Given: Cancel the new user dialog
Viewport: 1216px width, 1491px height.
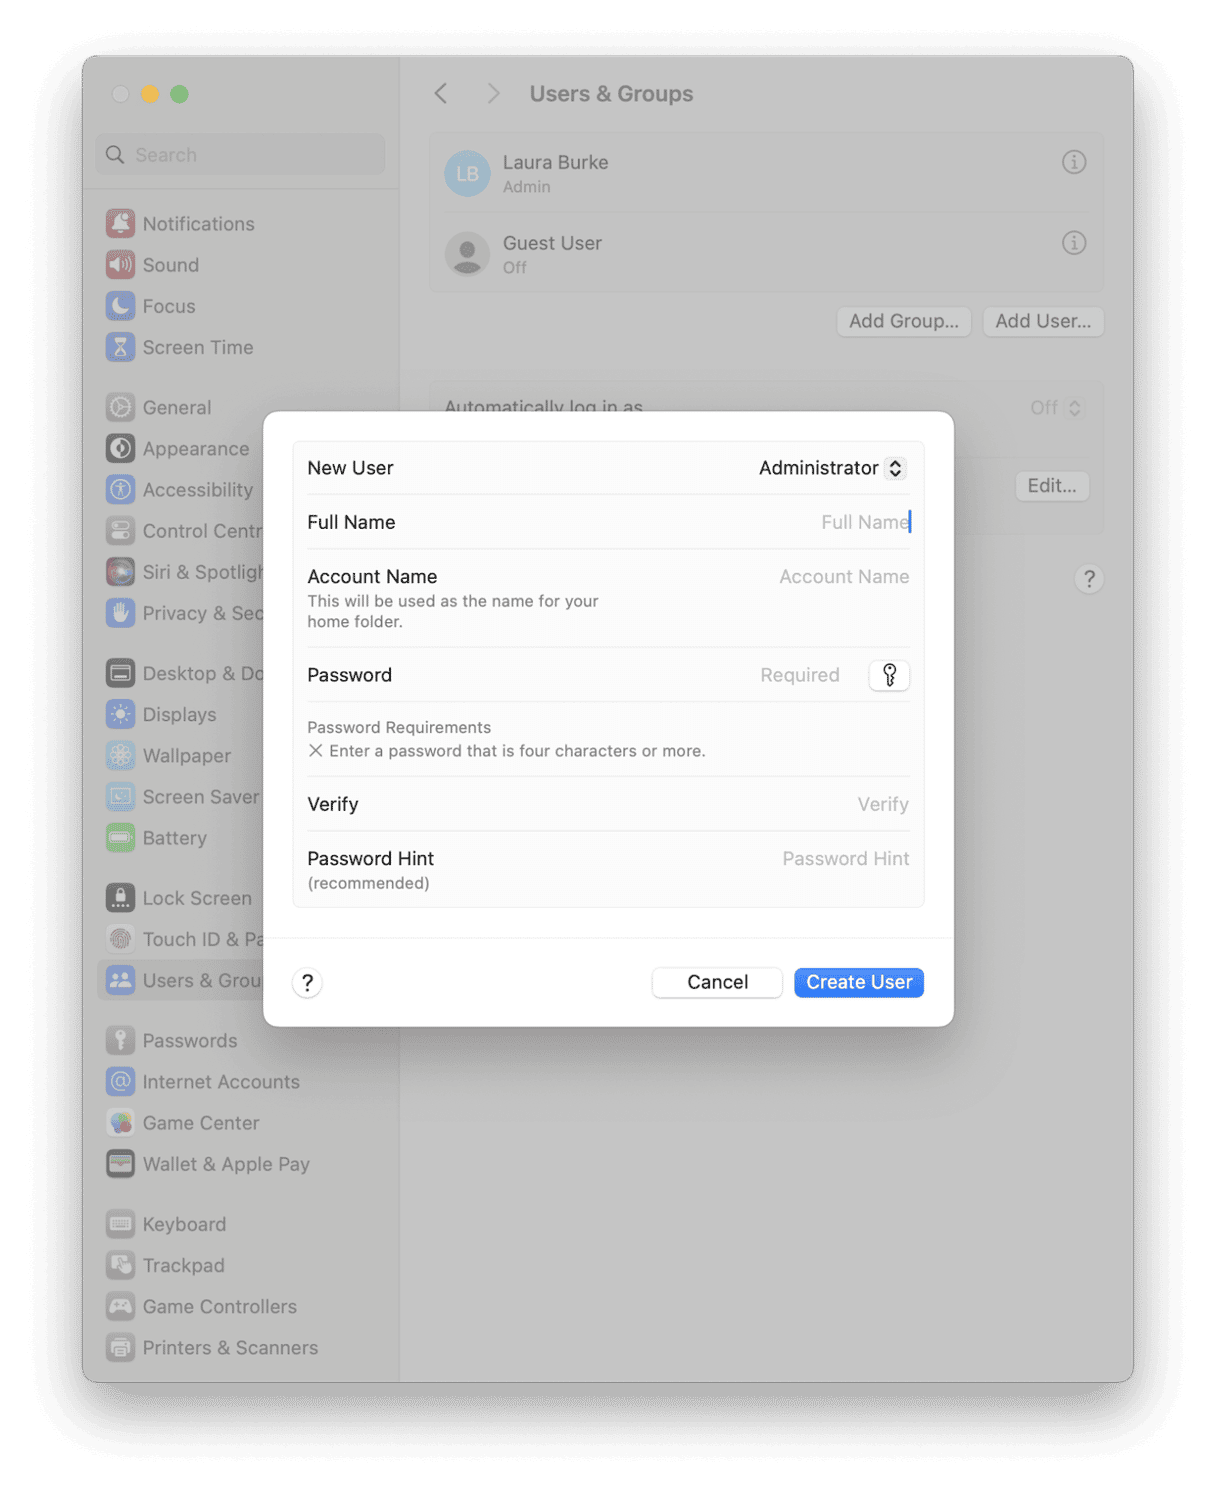Looking at the screenshot, I should pyautogui.click(x=716, y=982).
